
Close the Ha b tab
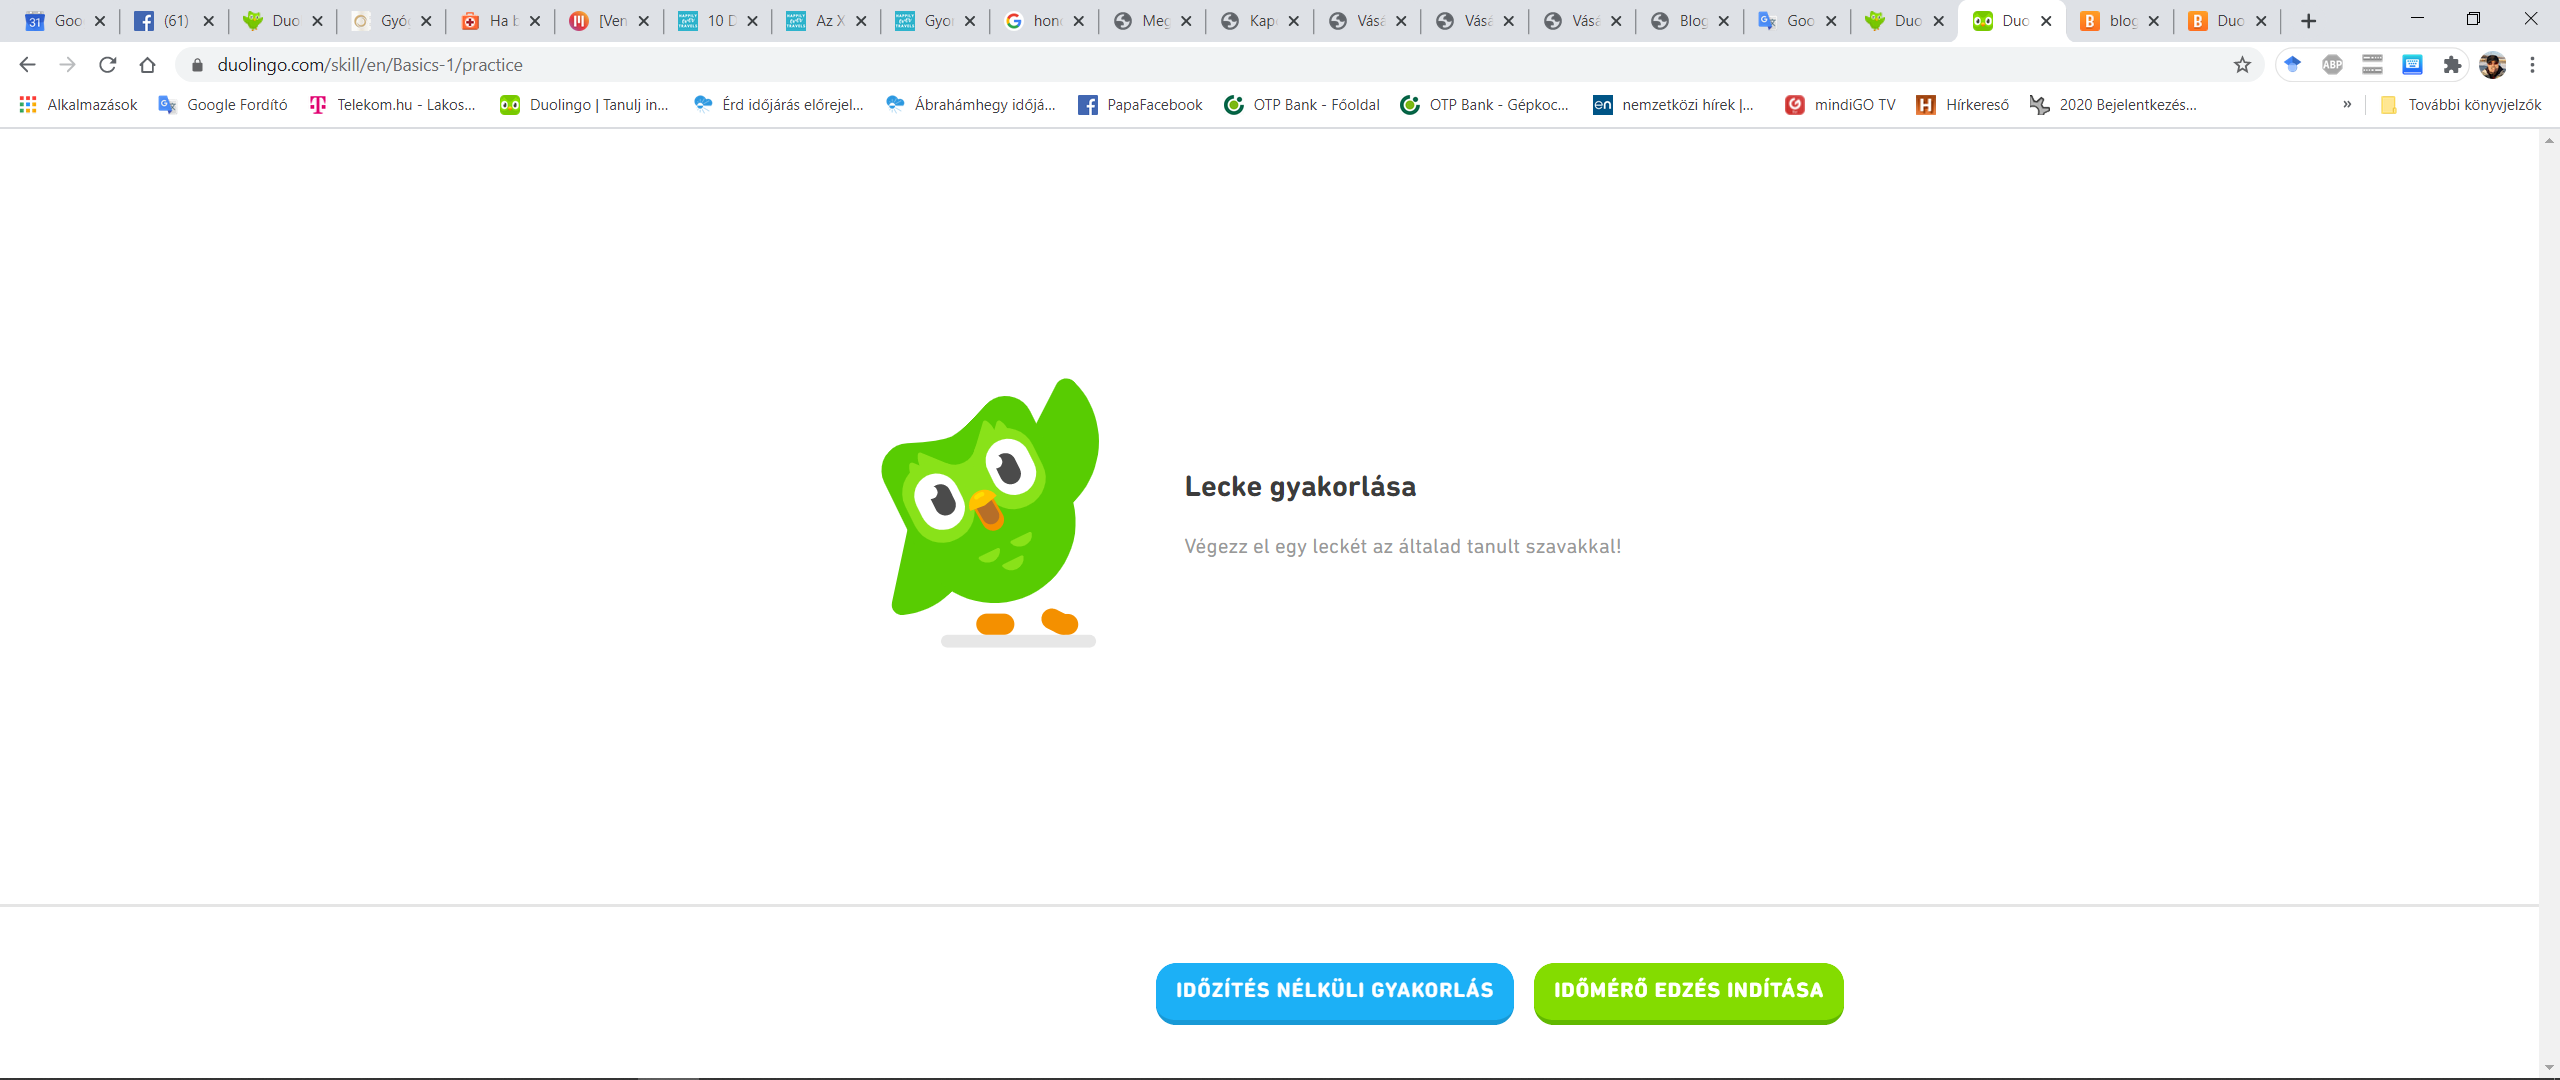[534, 21]
